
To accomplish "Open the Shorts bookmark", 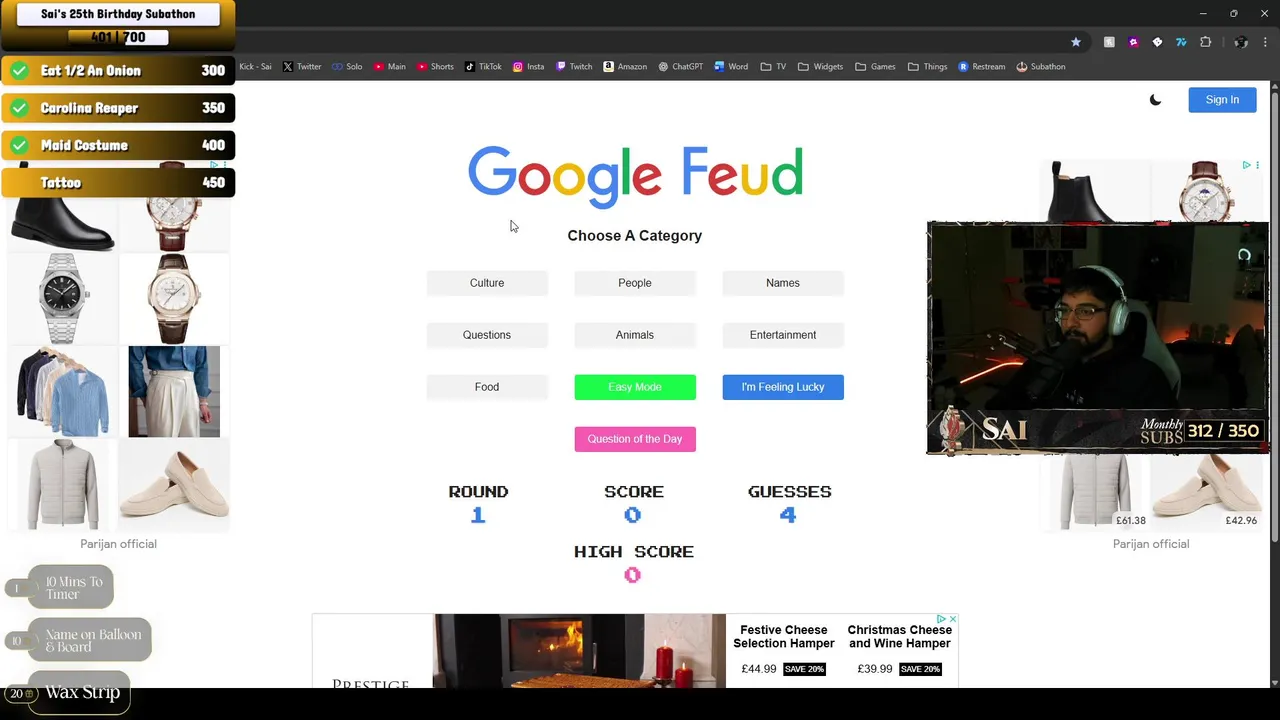I will click(x=434, y=67).
